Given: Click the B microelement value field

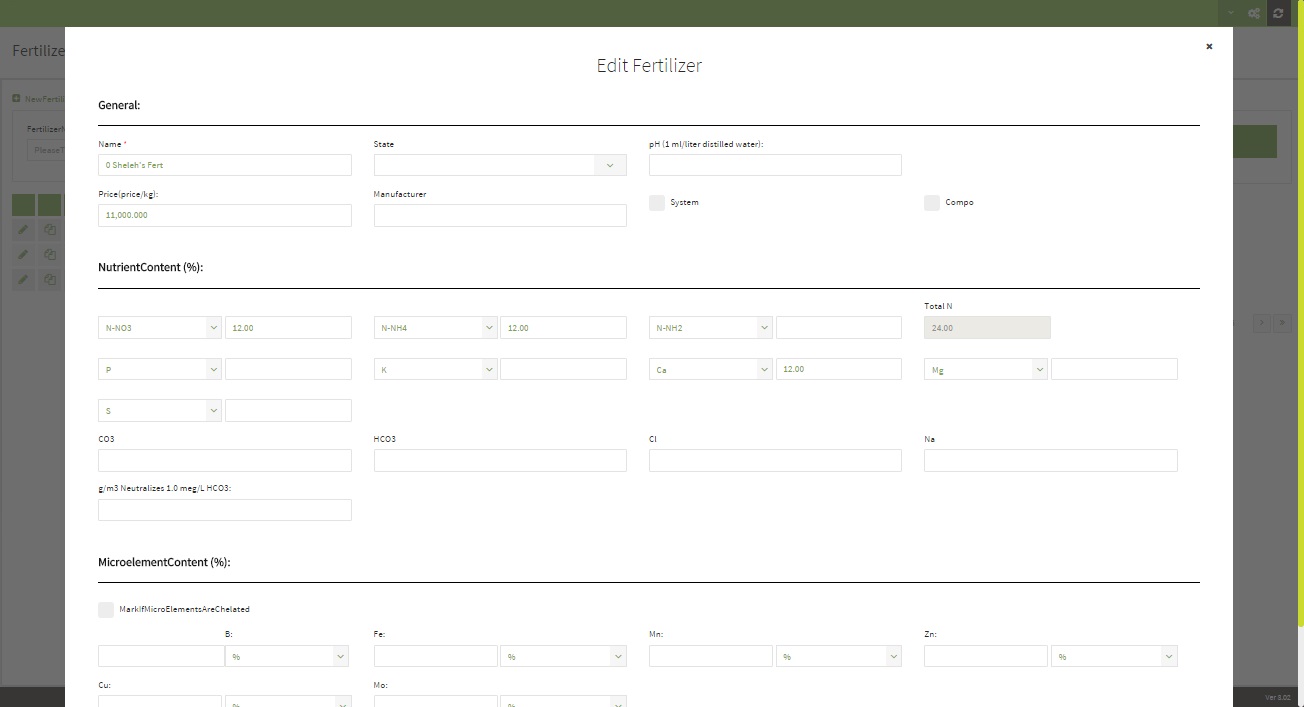Looking at the screenshot, I should coord(160,657).
